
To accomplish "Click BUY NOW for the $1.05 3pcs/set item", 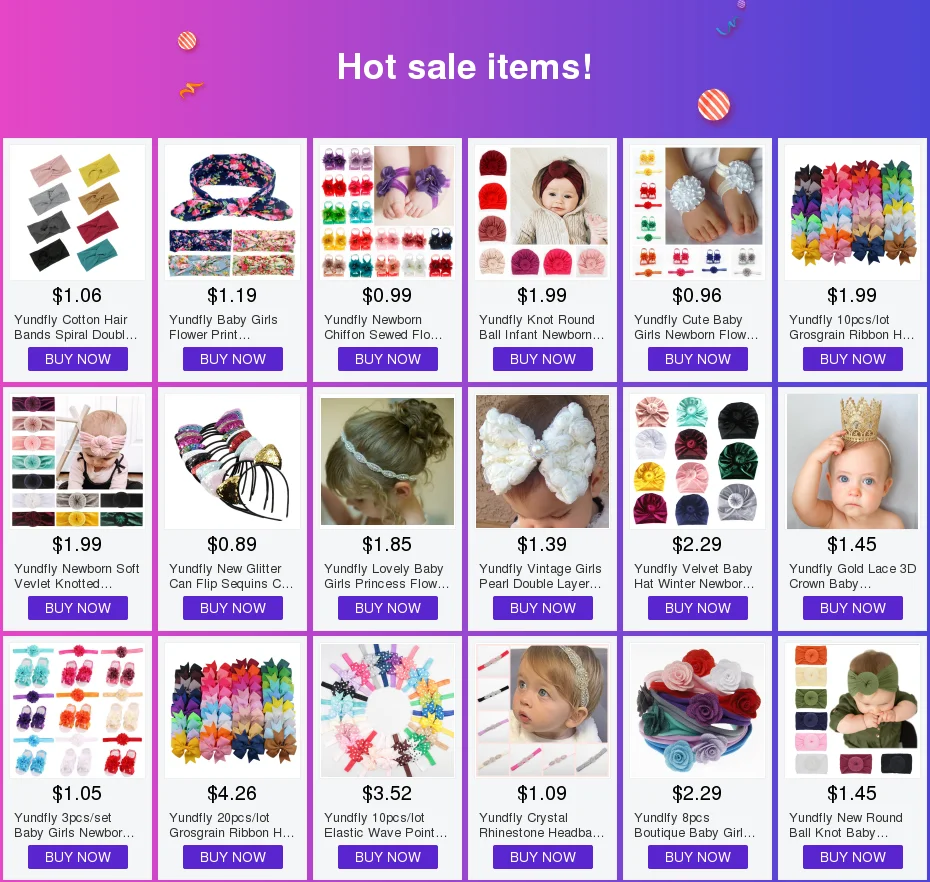I will pyautogui.click(x=78, y=857).
